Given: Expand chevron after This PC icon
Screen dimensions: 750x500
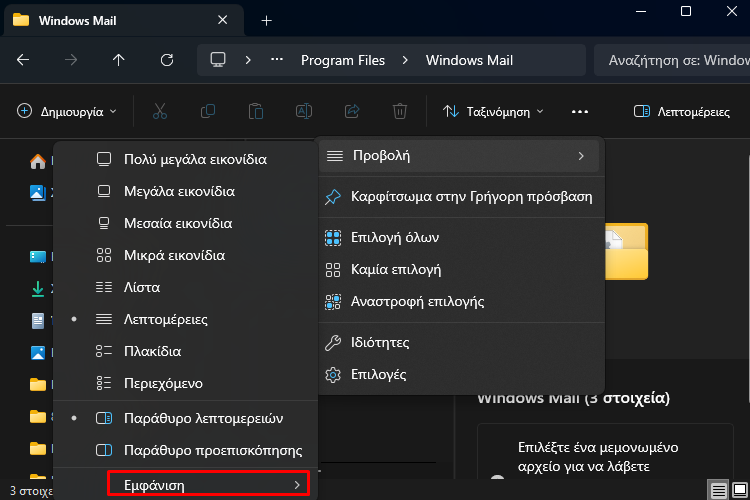Looking at the screenshot, I should point(248,60).
